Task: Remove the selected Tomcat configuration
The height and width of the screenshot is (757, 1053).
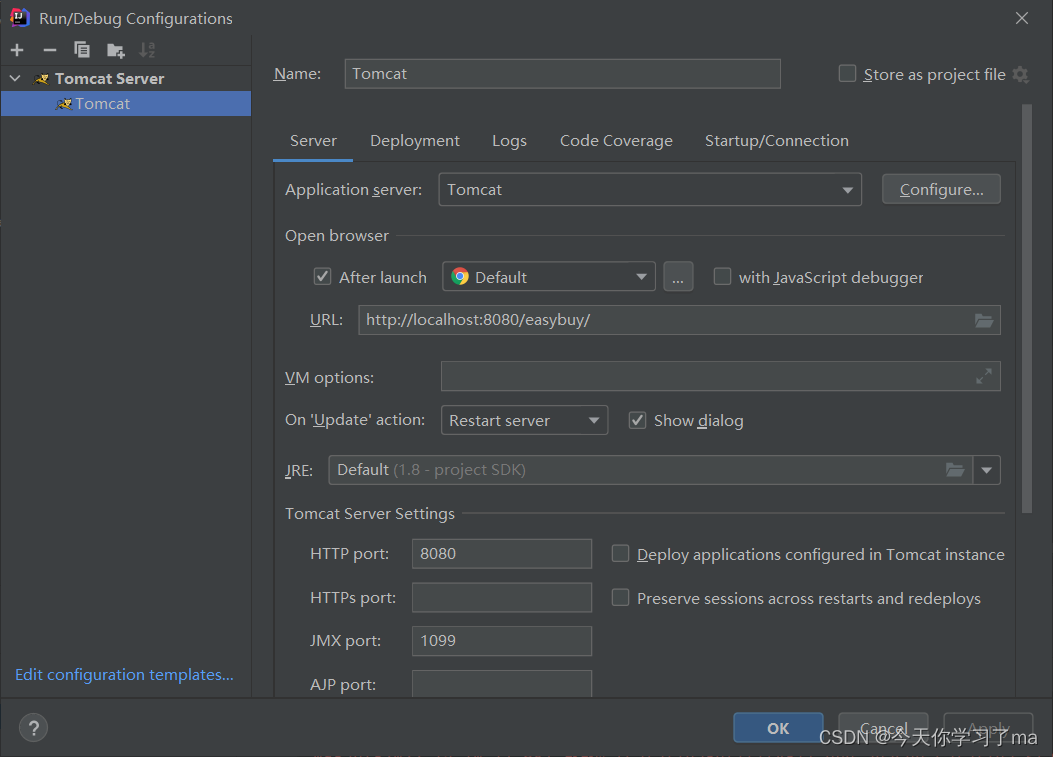Action: coord(48,49)
